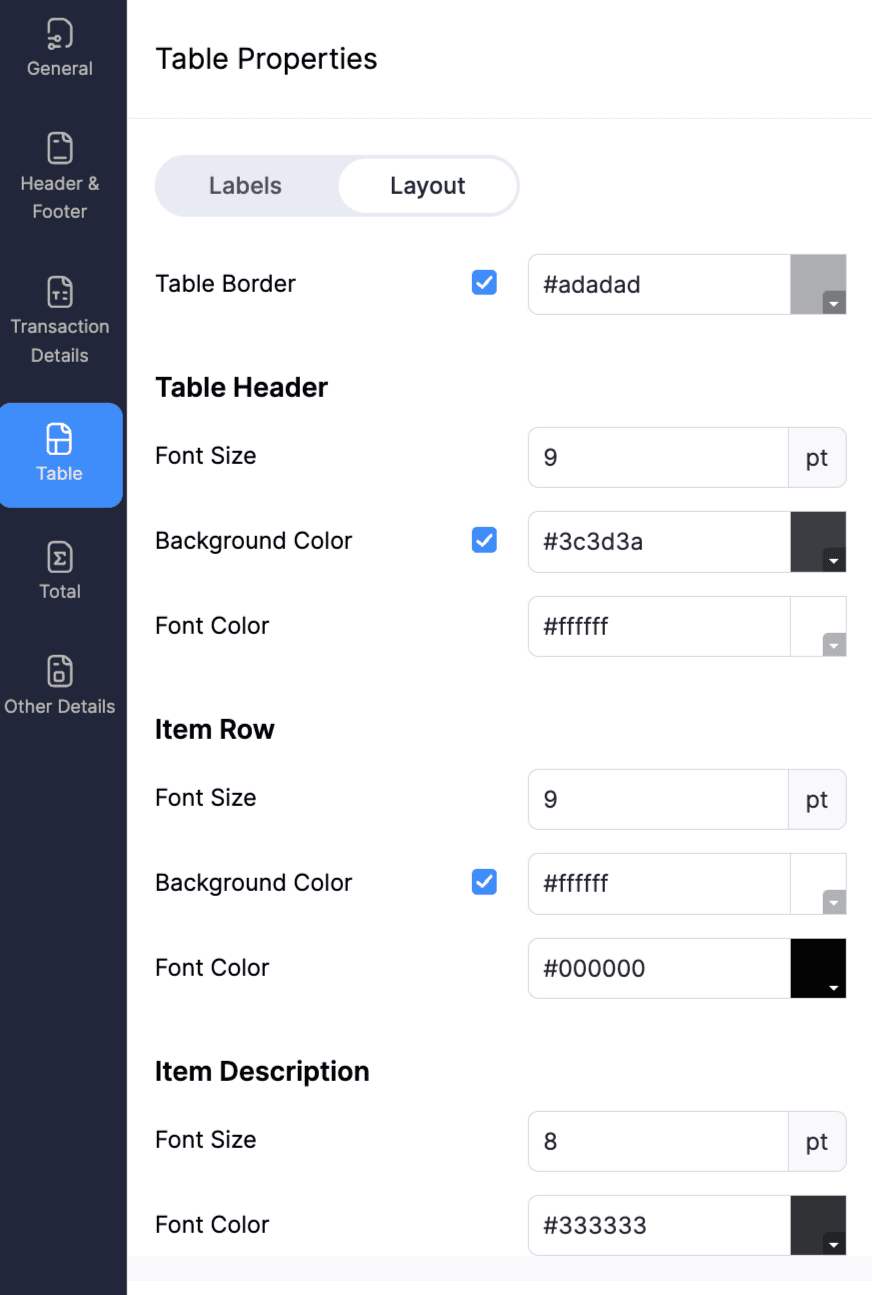The image size is (872, 1295).
Task: Click the sigma icon inside Total button
Action: [x=59, y=562]
